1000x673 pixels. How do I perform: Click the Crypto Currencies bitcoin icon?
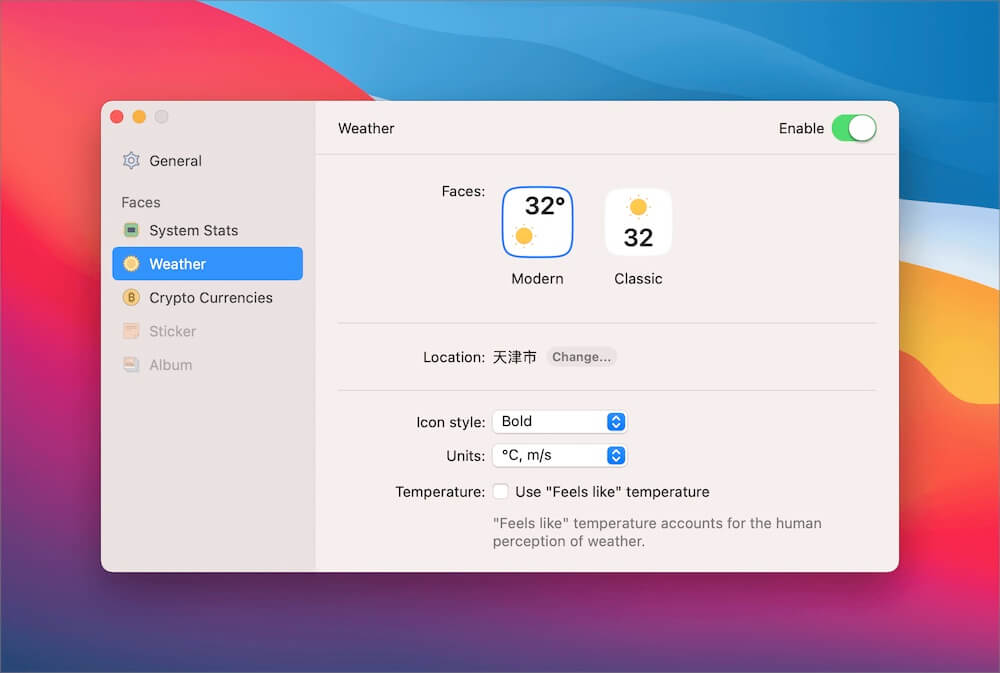click(x=131, y=298)
